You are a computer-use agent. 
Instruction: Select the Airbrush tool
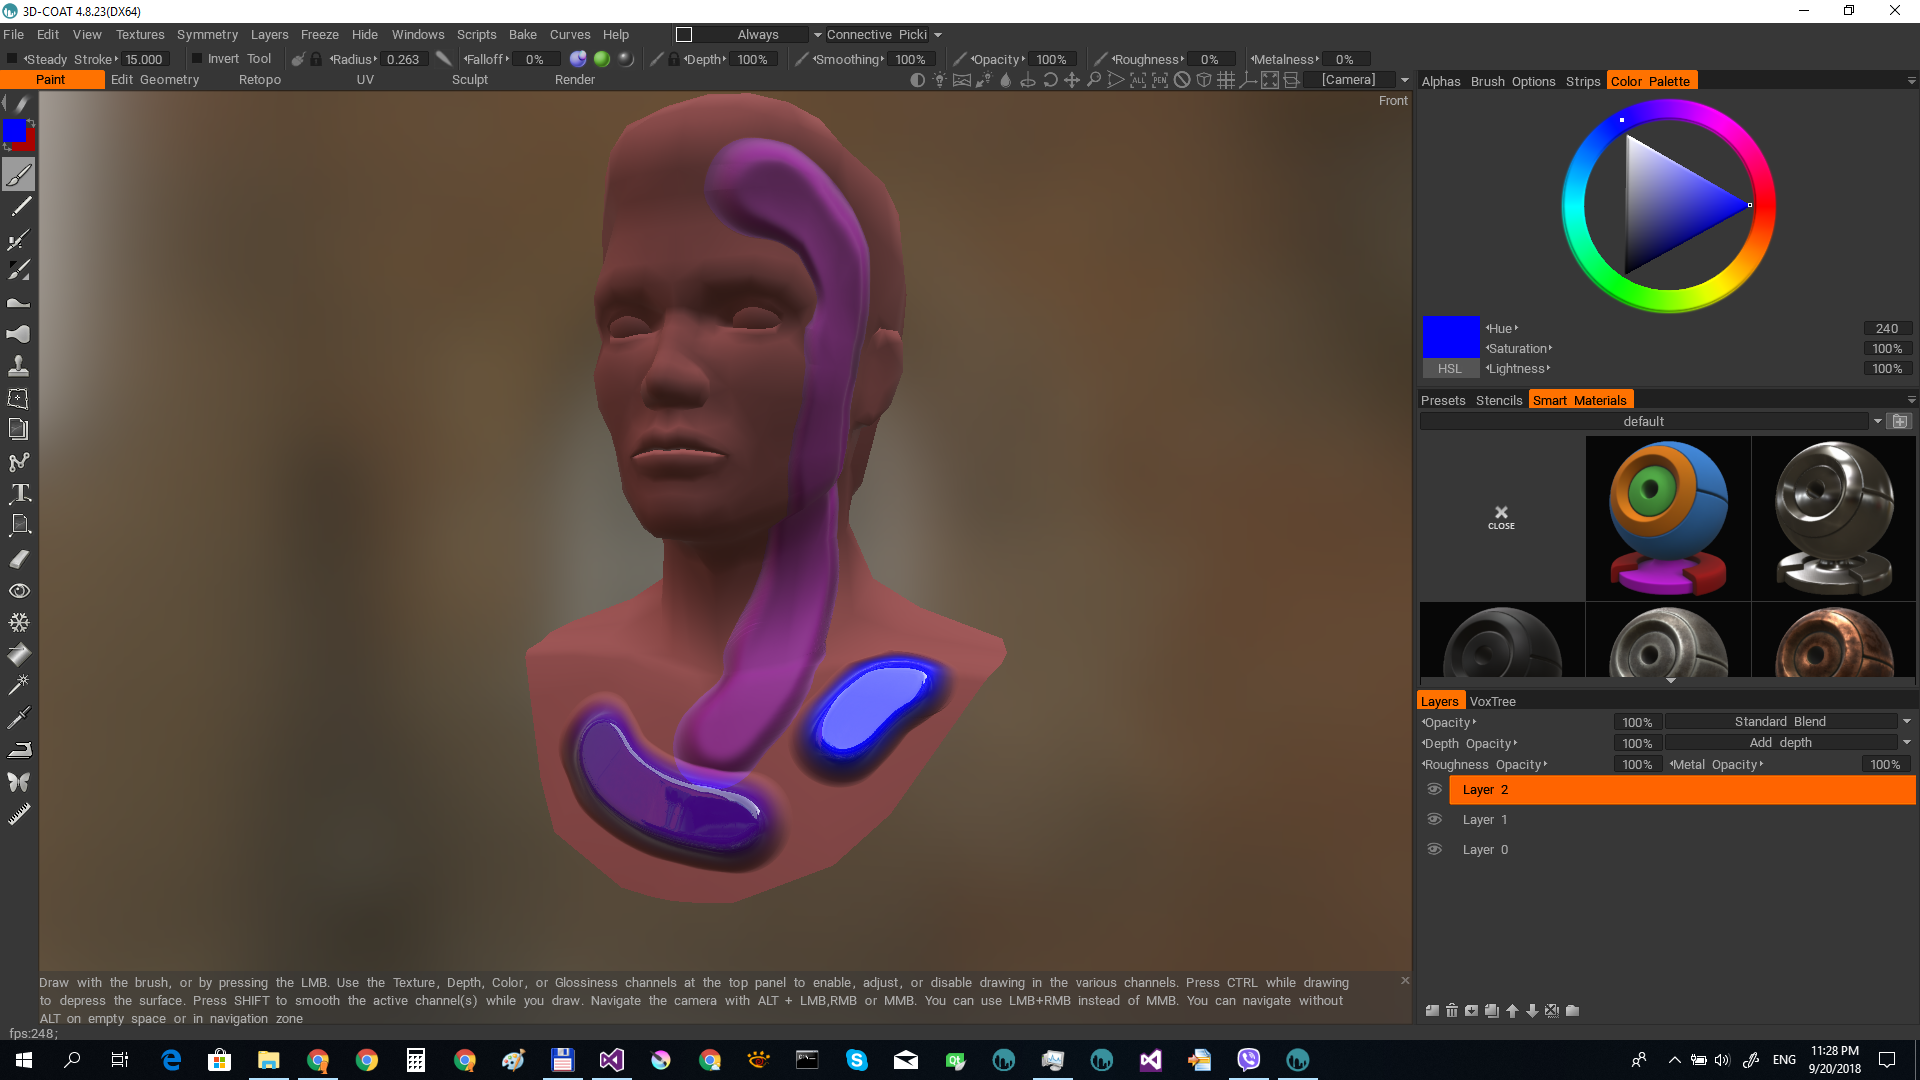[18, 239]
